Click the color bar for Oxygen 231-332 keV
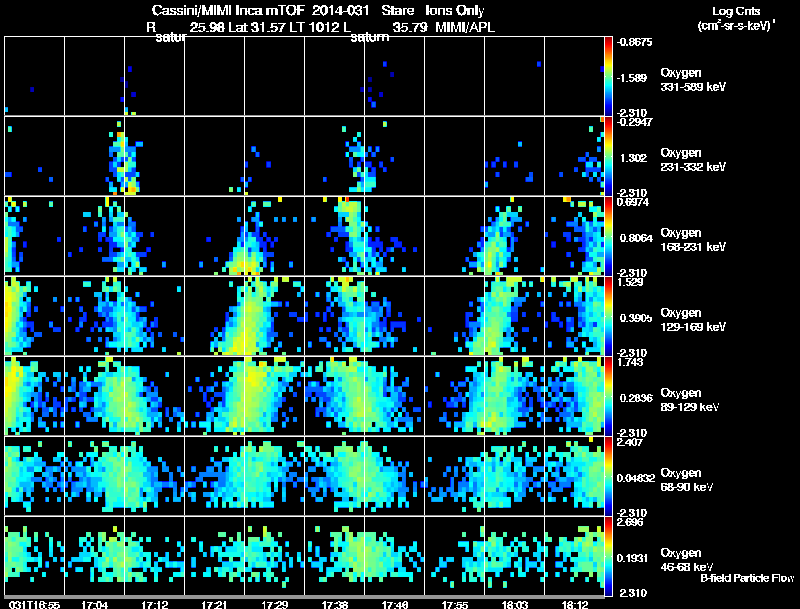 (x=608, y=156)
